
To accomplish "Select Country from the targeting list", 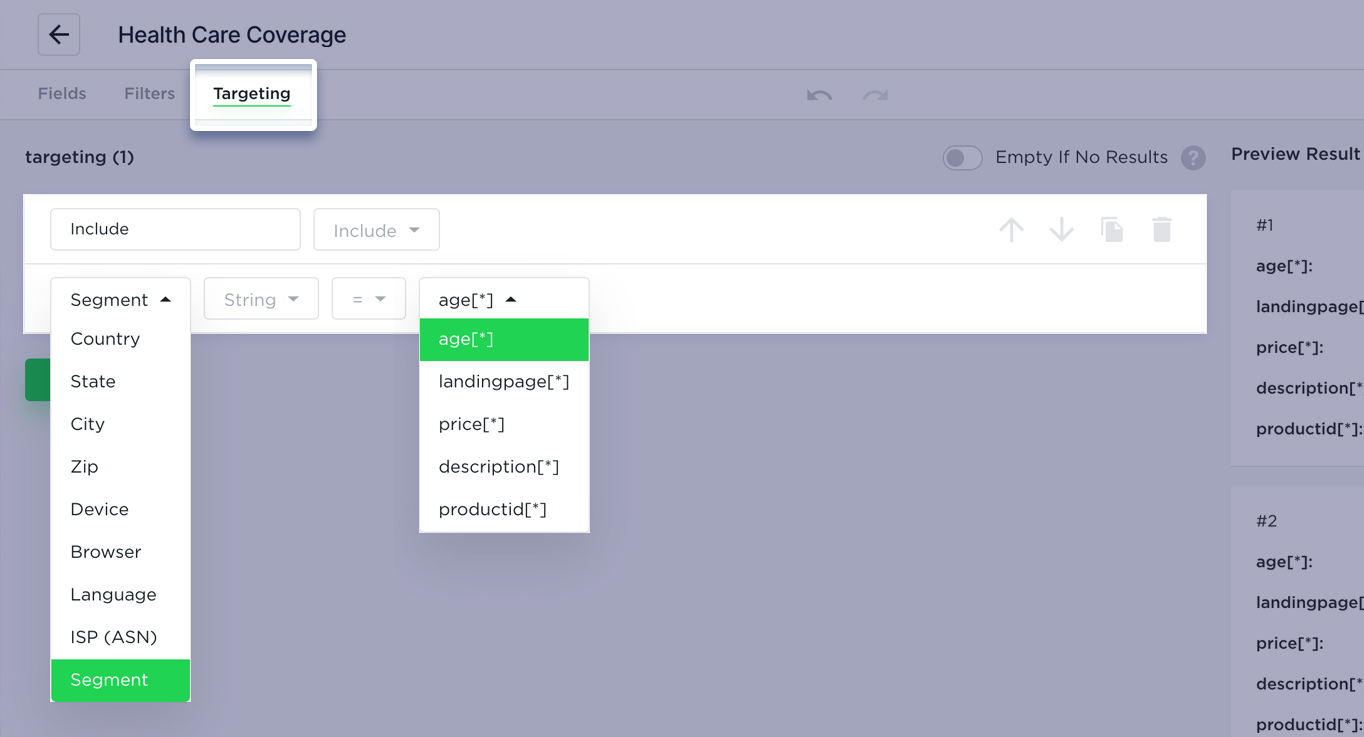I will click(x=105, y=339).
